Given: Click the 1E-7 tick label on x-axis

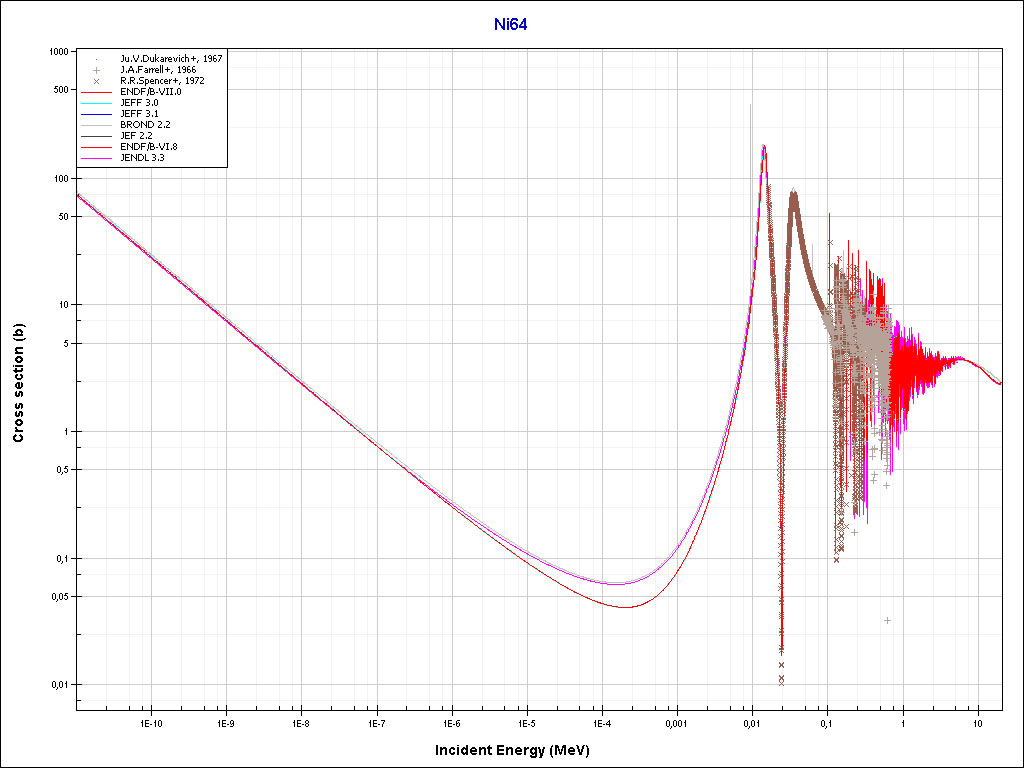Looking at the screenshot, I should (376, 722).
